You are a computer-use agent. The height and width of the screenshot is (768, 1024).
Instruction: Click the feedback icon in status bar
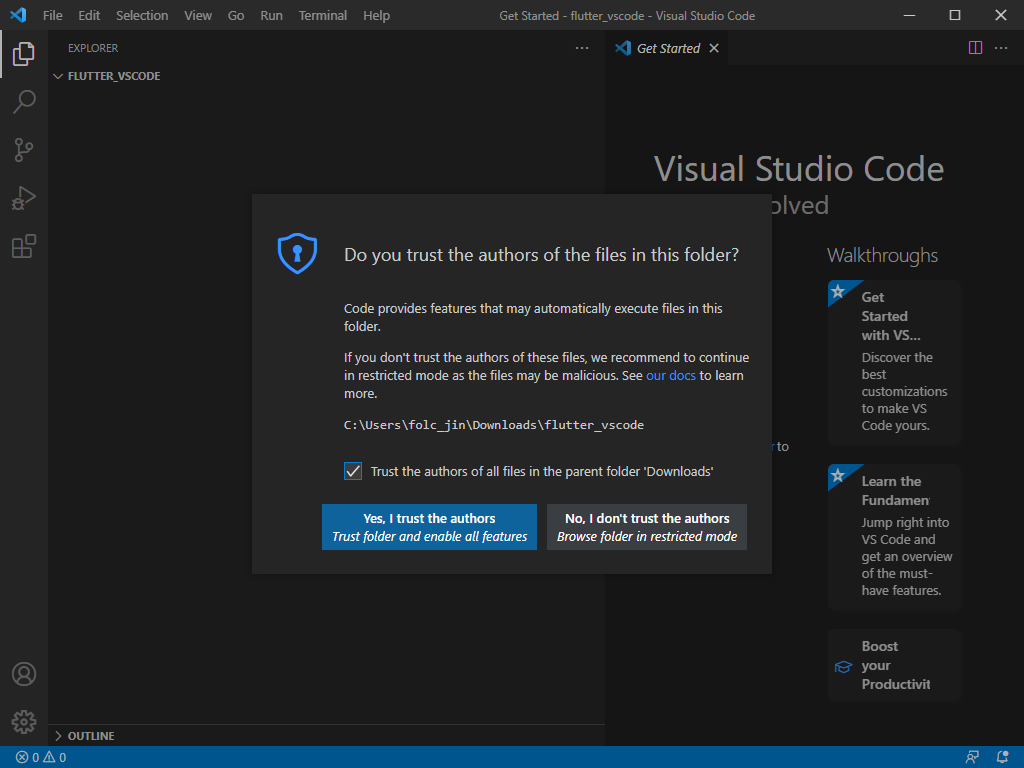point(972,758)
